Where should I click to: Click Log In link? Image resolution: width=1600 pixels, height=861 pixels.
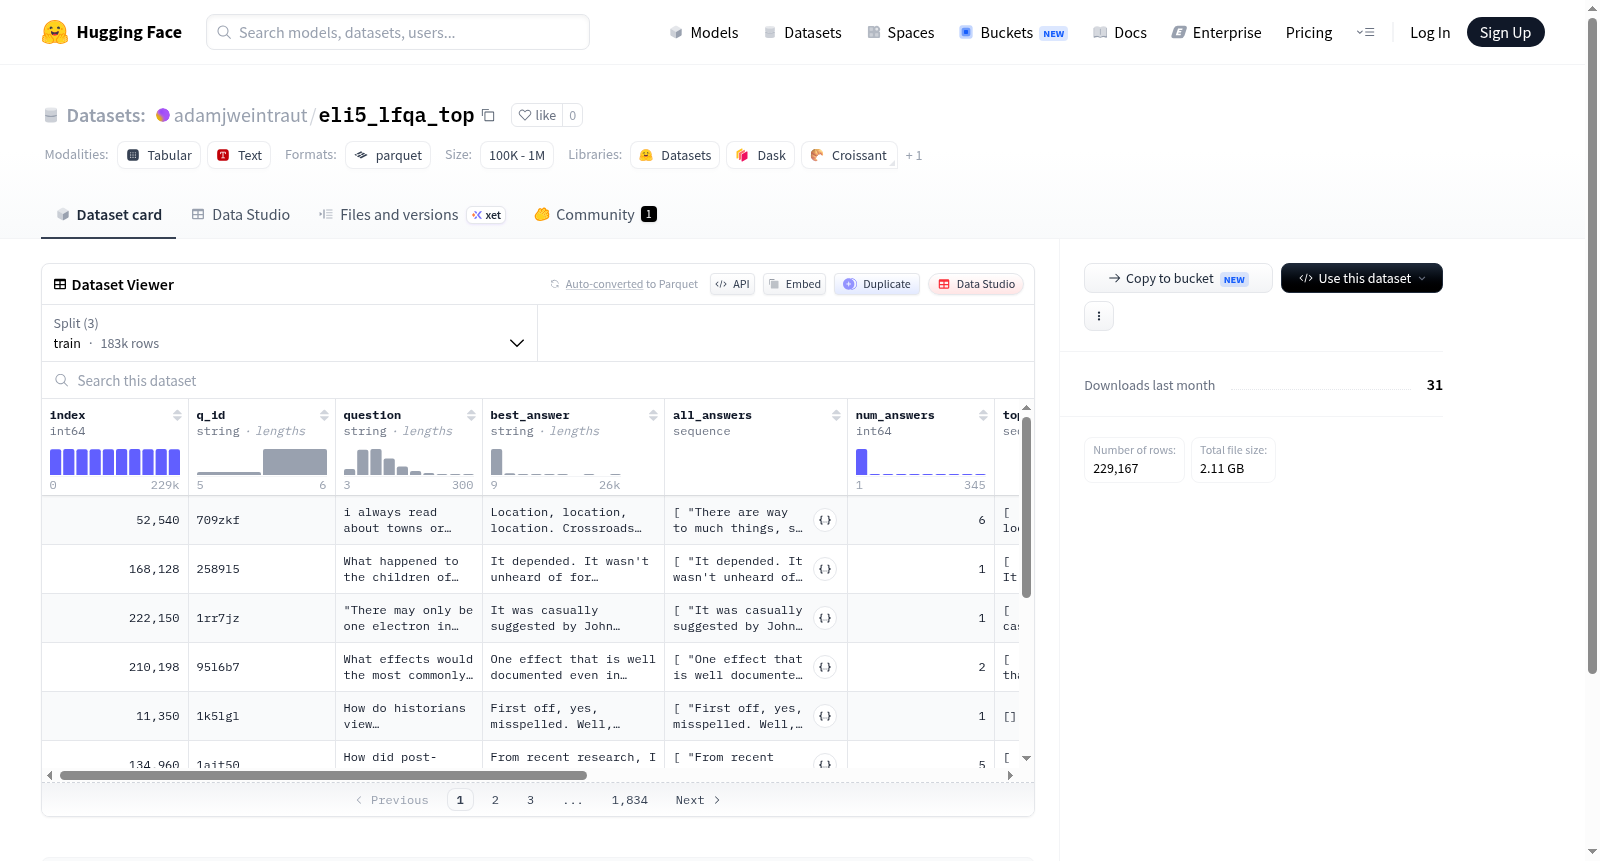pos(1430,32)
